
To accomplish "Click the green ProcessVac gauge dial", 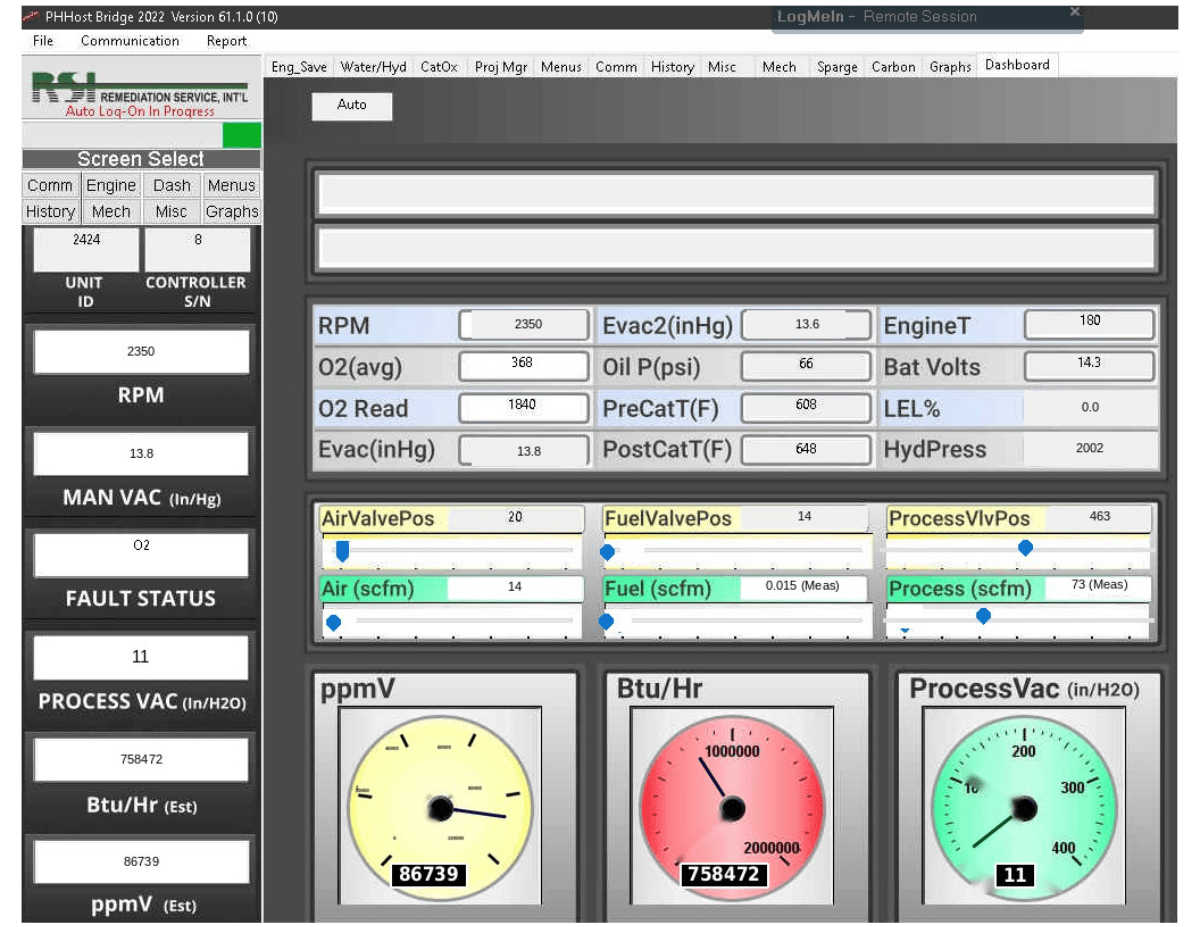I will 1023,806.
